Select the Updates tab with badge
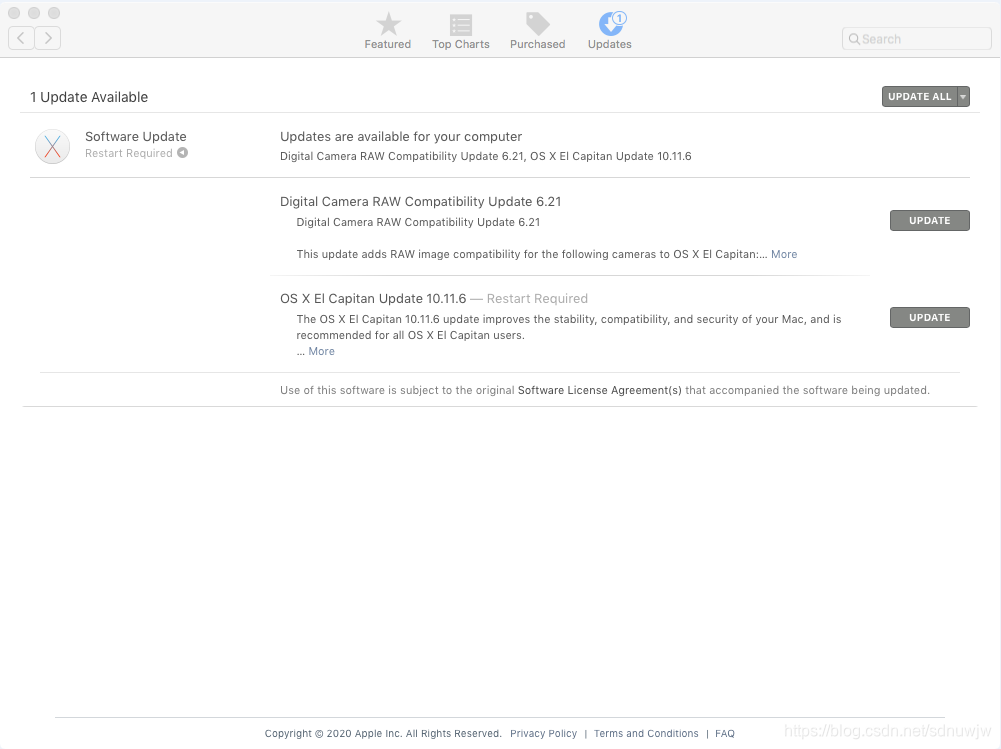Viewport: 1001px width, 749px height. click(x=610, y=31)
